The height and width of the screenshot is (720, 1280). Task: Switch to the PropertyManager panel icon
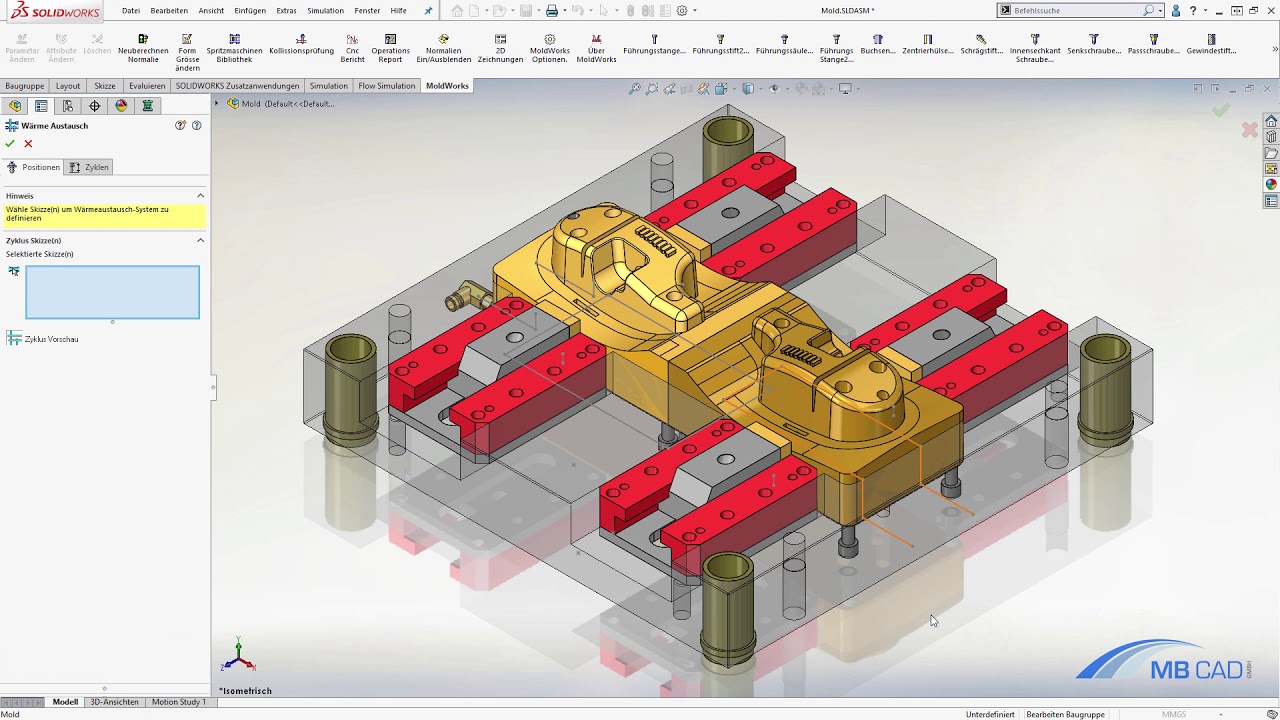coord(41,106)
